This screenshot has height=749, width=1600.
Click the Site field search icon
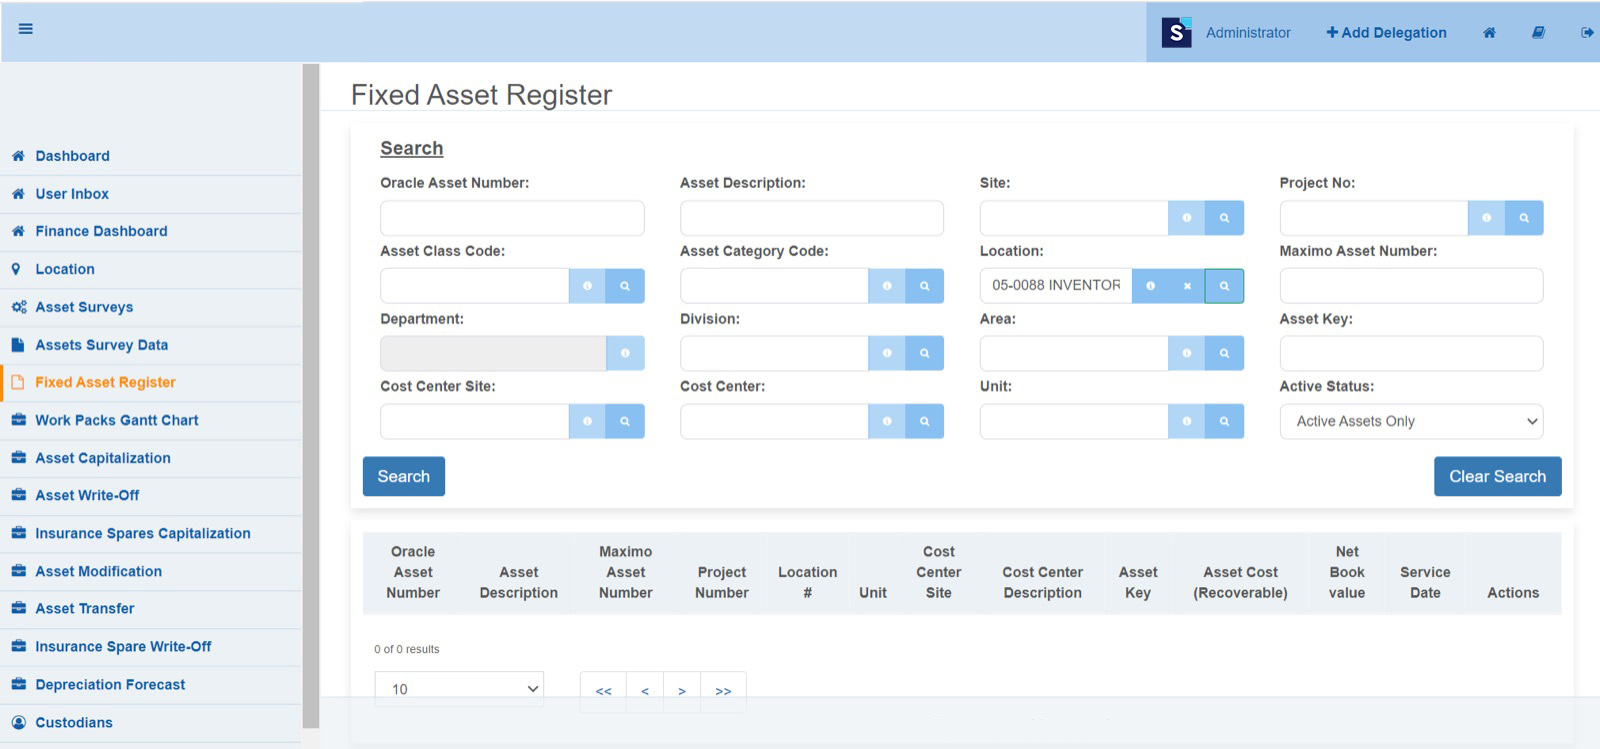[x=1224, y=218]
